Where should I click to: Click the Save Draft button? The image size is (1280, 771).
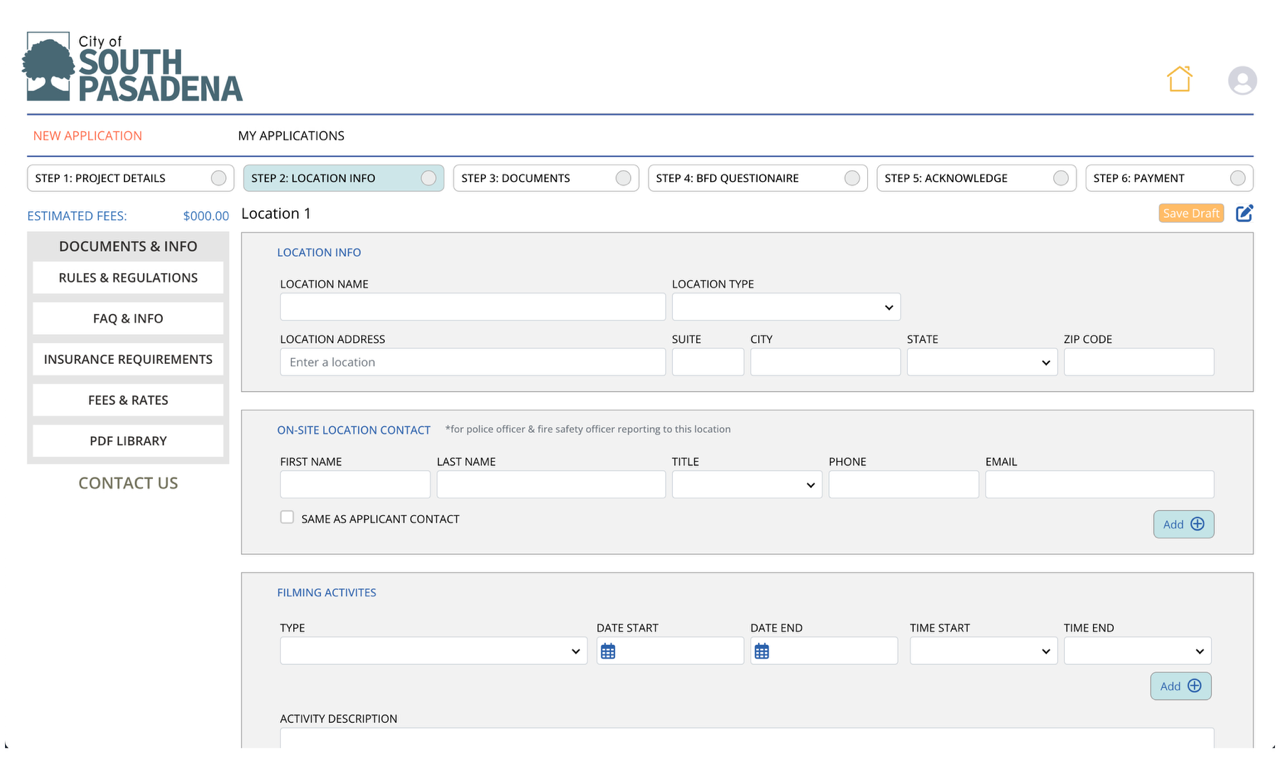pos(1190,213)
